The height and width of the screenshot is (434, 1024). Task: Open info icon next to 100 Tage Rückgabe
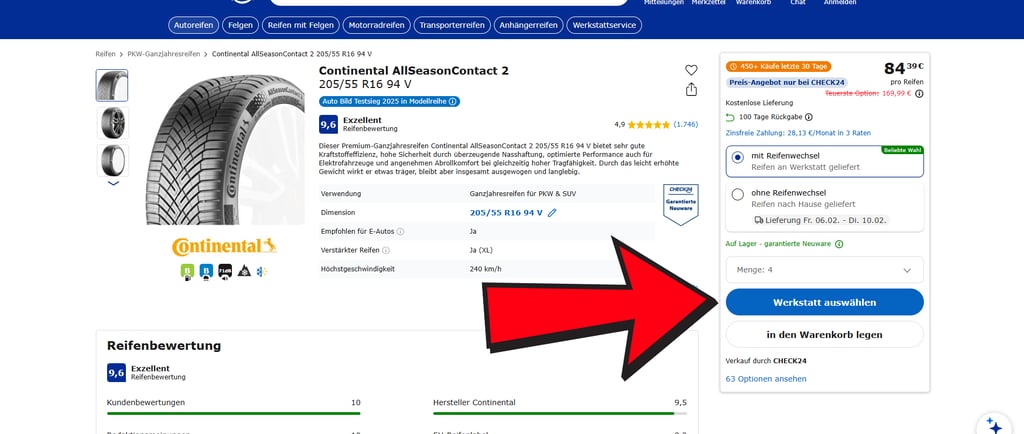point(808,117)
